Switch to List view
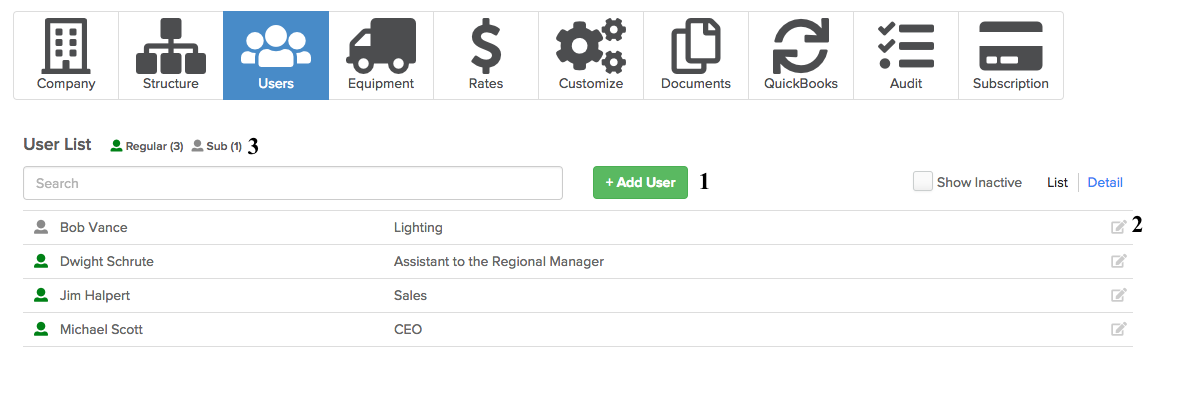The height and width of the screenshot is (401, 1198). tap(1057, 182)
